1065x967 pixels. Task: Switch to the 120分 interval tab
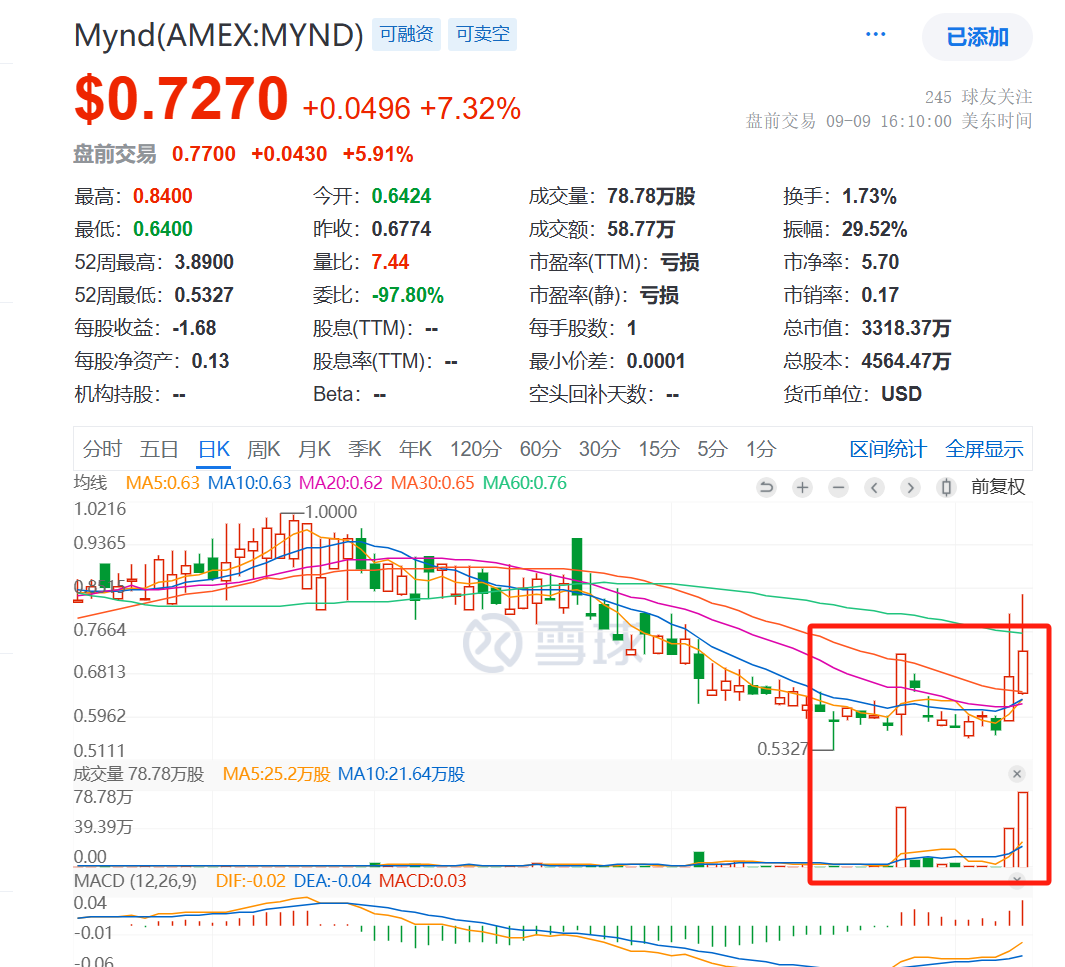(475, 449)
